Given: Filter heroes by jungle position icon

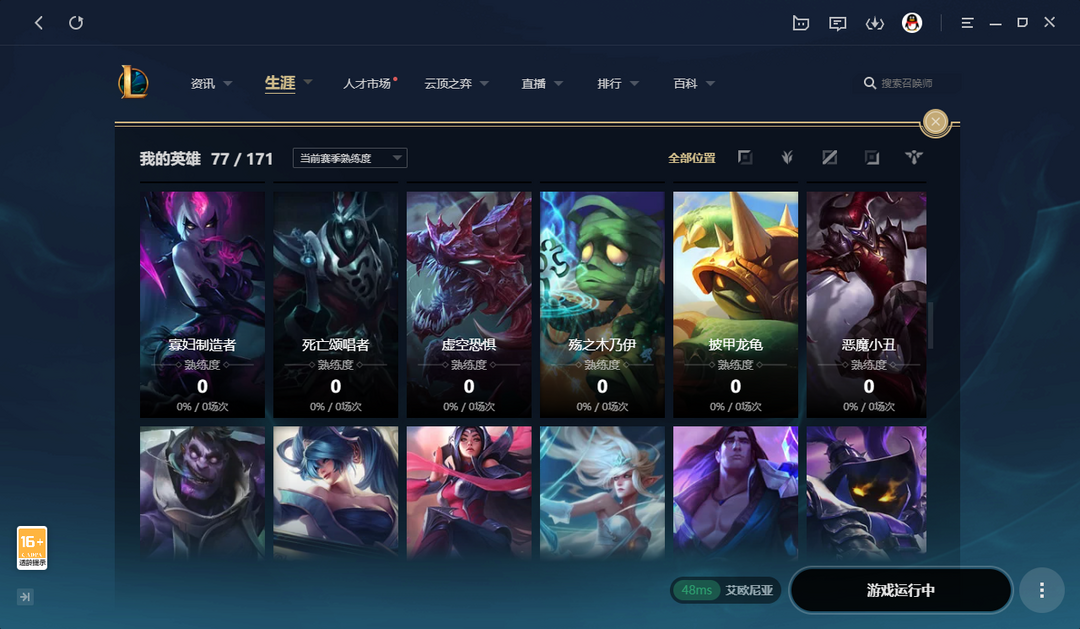Looking at the screenshot, I should [787, 158].
